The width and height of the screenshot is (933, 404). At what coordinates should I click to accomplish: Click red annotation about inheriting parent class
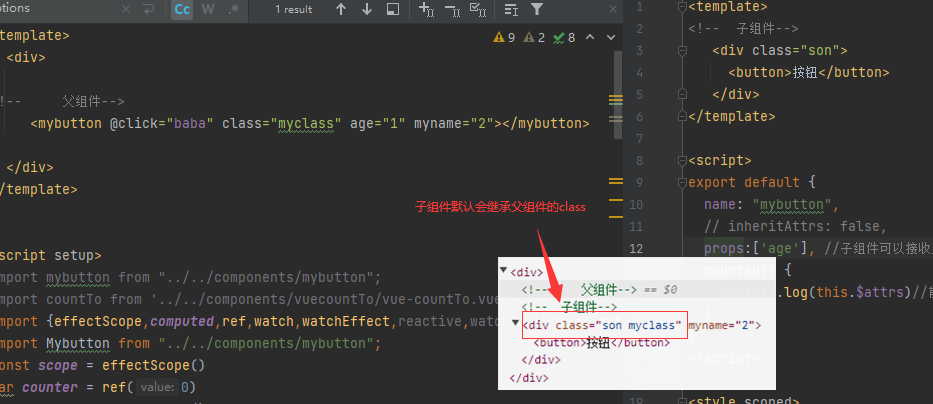click(x=500, y=207)
